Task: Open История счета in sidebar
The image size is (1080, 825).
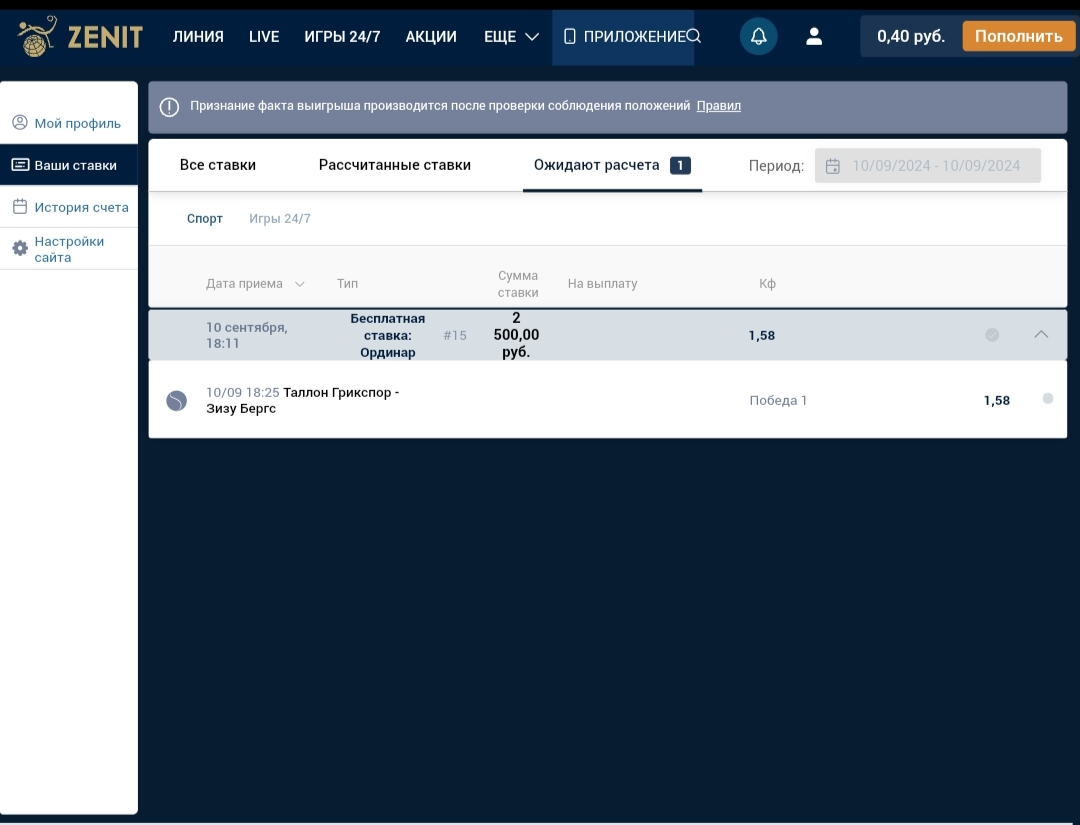Action: [x=81, y=208]
